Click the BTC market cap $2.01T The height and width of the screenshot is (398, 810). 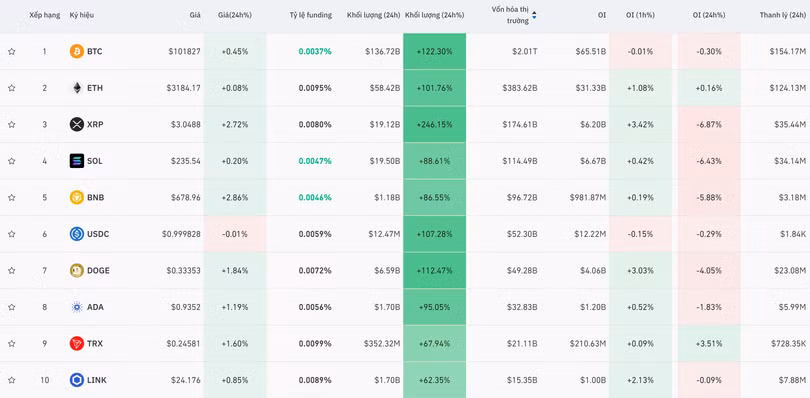click(525, 51)
